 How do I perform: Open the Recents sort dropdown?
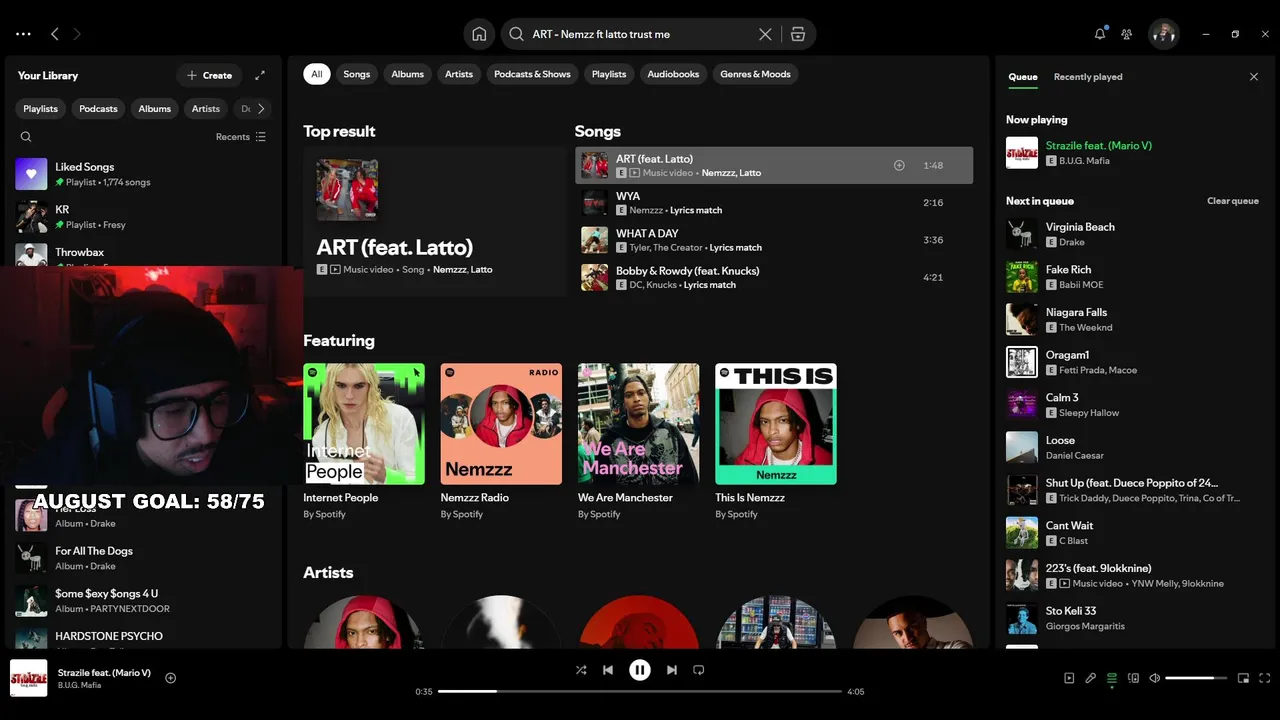pyautogui.click(x=241, y=137)
